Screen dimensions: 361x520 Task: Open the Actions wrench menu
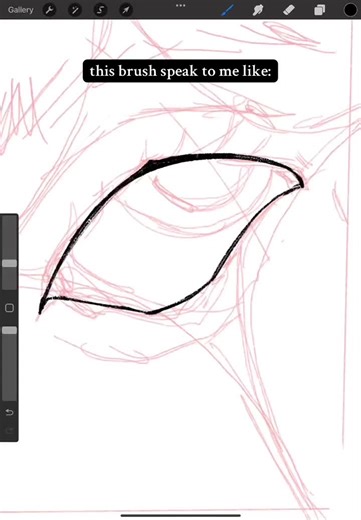(x=49, y=10)
